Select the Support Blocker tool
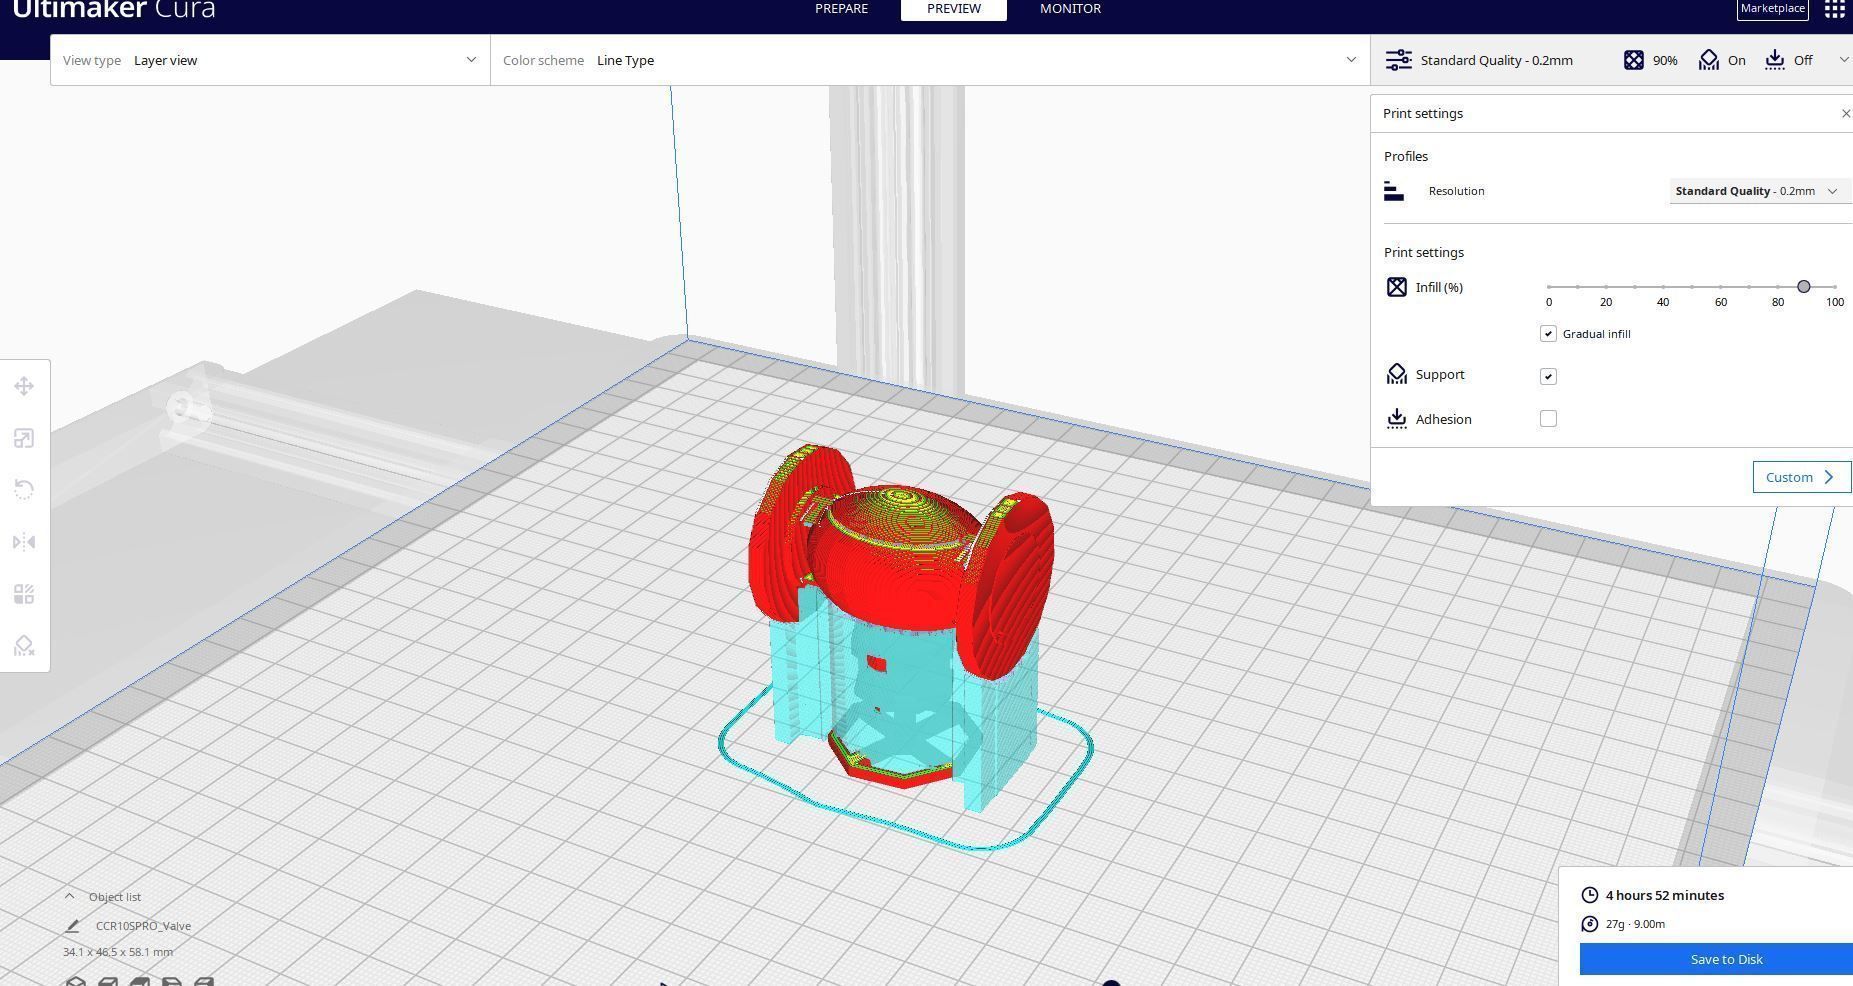Viewport: 1853px width, 986px height. [x=24, y=646]
